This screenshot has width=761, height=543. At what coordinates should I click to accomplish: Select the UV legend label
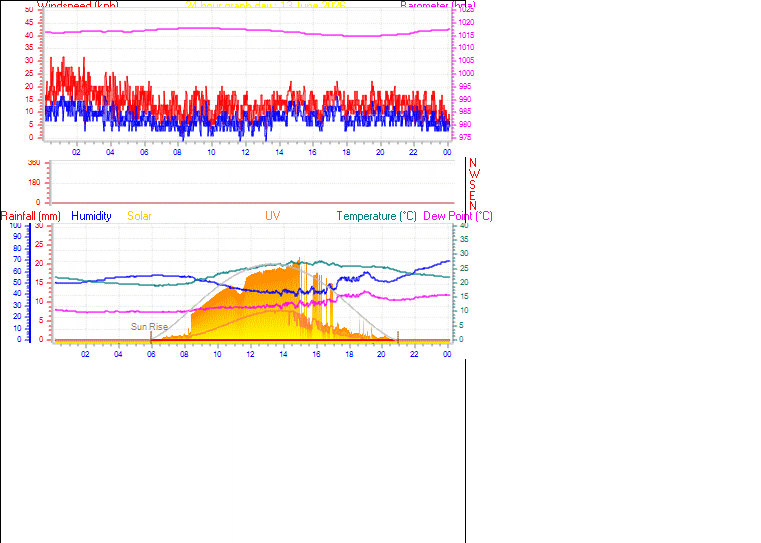(x=273, y=216)
